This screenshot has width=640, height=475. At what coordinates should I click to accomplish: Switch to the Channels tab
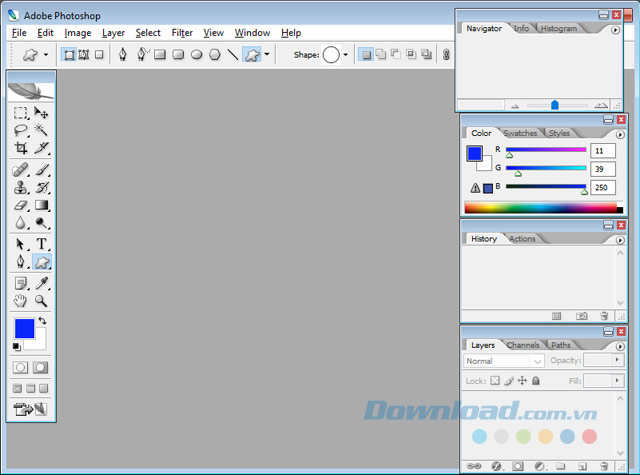pos(523,345)
